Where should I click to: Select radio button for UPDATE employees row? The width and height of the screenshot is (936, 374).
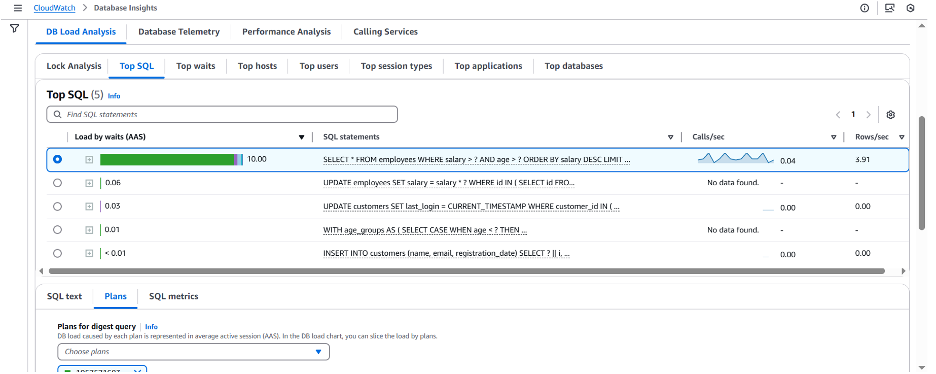(57, 183)
